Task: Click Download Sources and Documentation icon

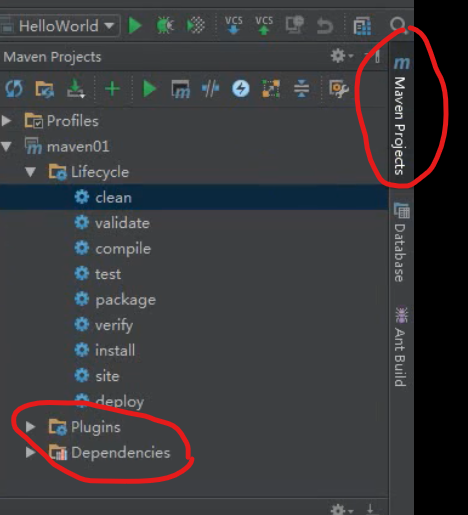Action: (76, 89)
